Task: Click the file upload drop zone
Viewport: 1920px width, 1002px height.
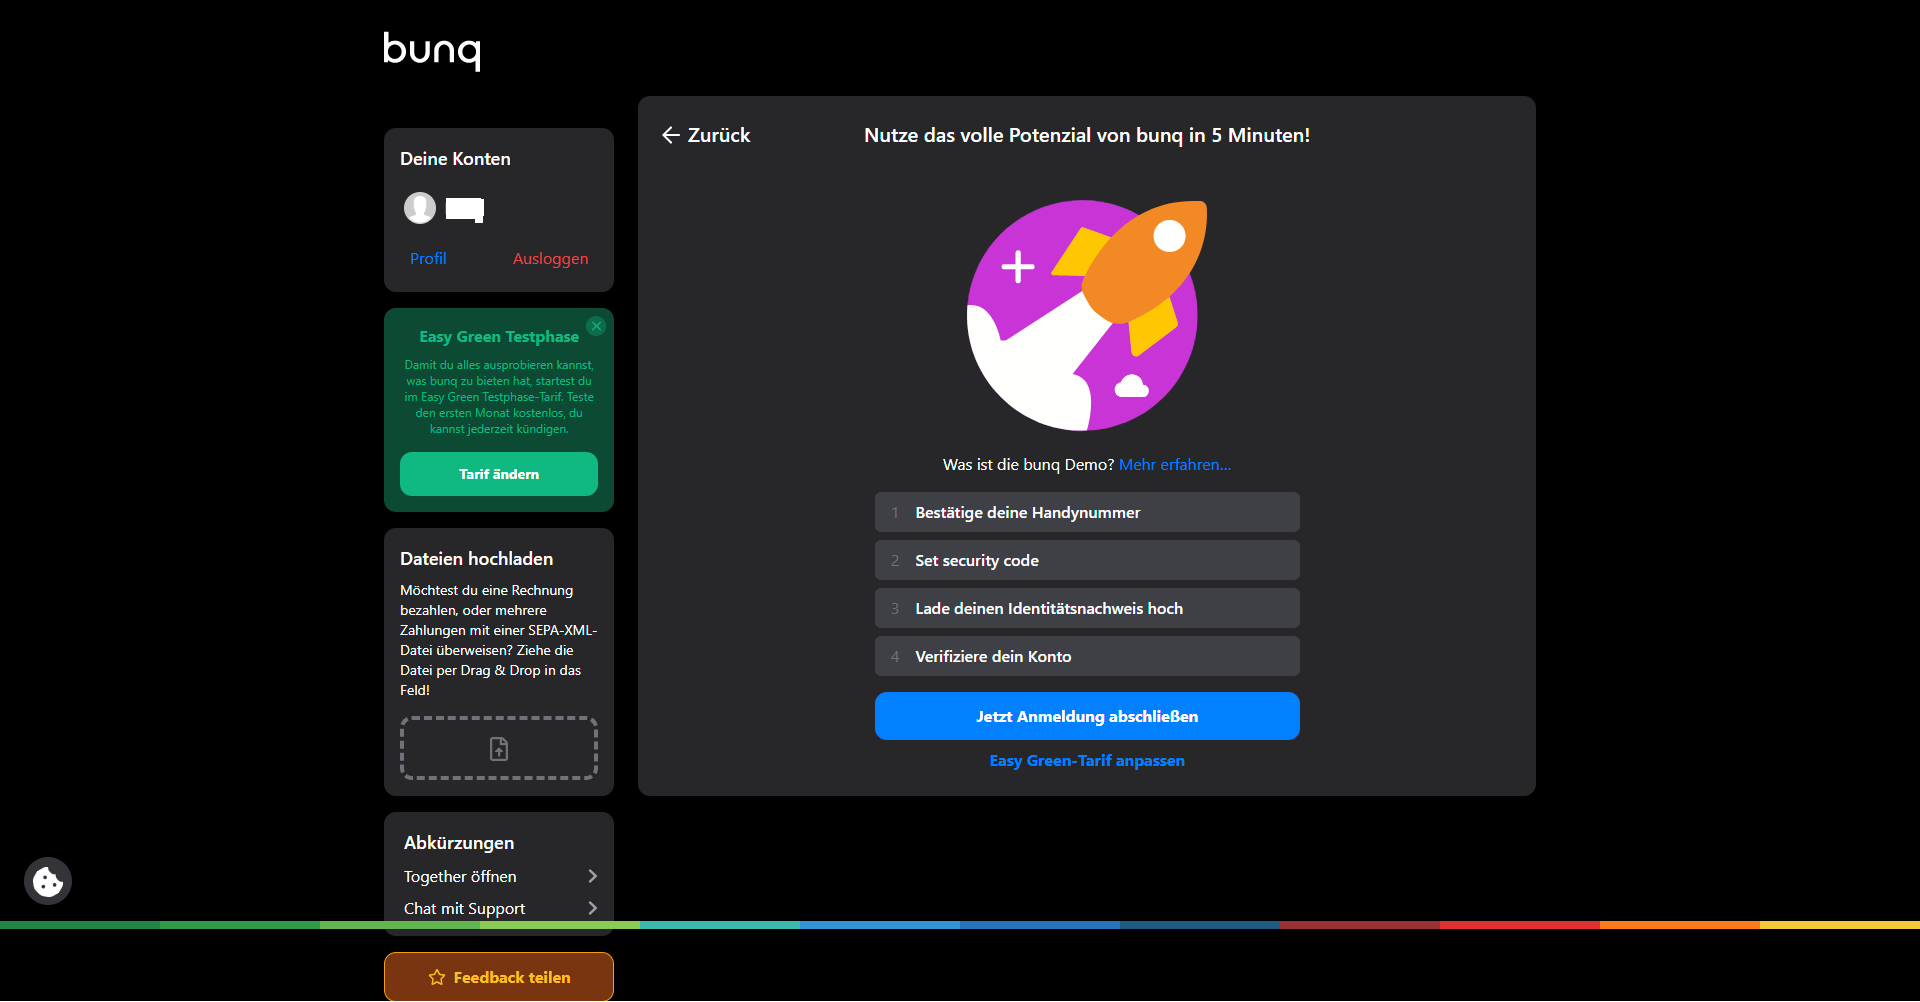Action: coord(499,748)
